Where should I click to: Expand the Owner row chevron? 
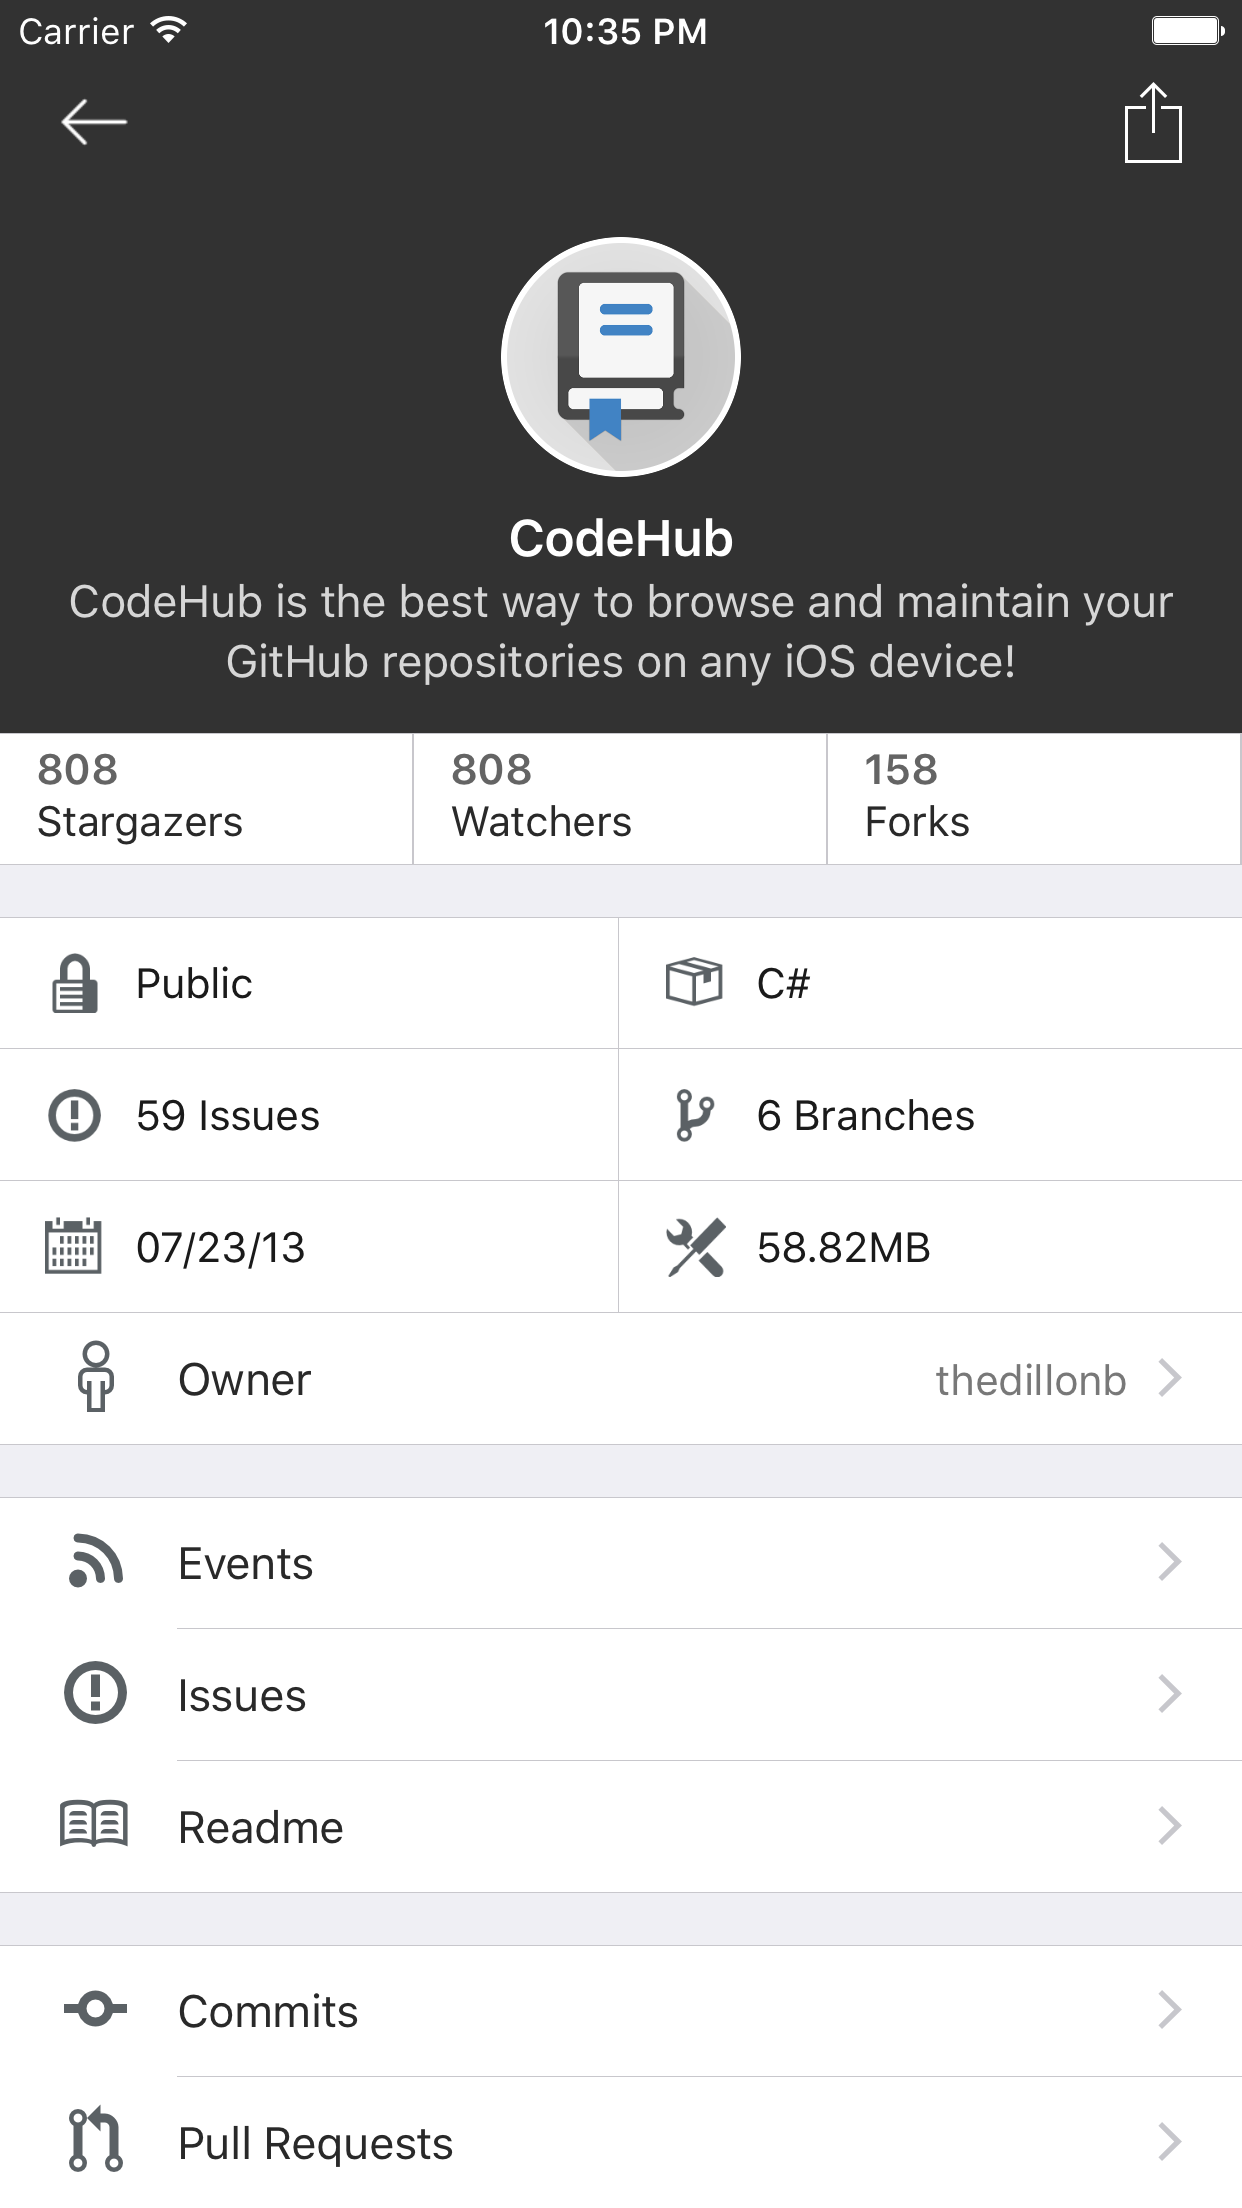[x=1170, y=1378]
